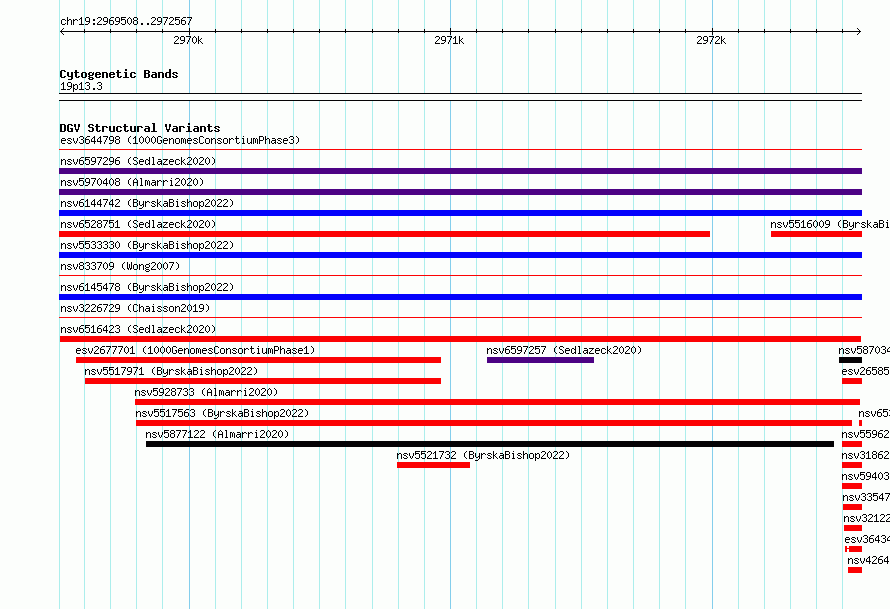Open variant label nsv5533330 (ByrskaBishop2022)
Image resolution: width=890 pixels, height=609 pixels.
[147, 245]
